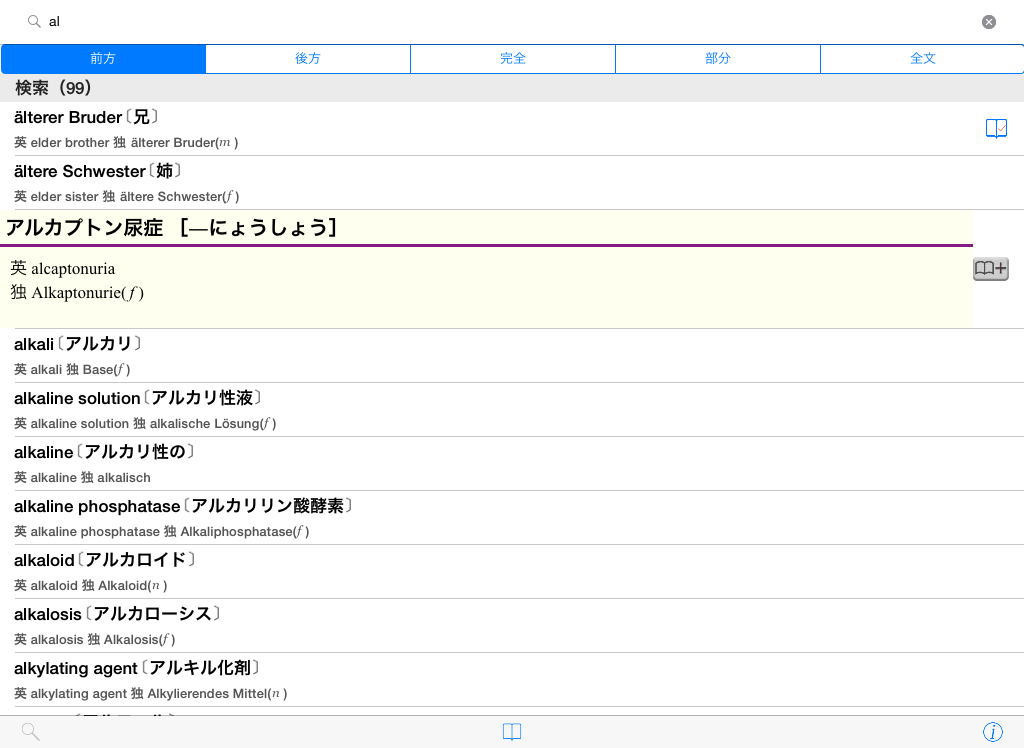Screen dimensions: 1024x748
Task: Select the alkylating agent entry
Action: click(x=400, y=680)
